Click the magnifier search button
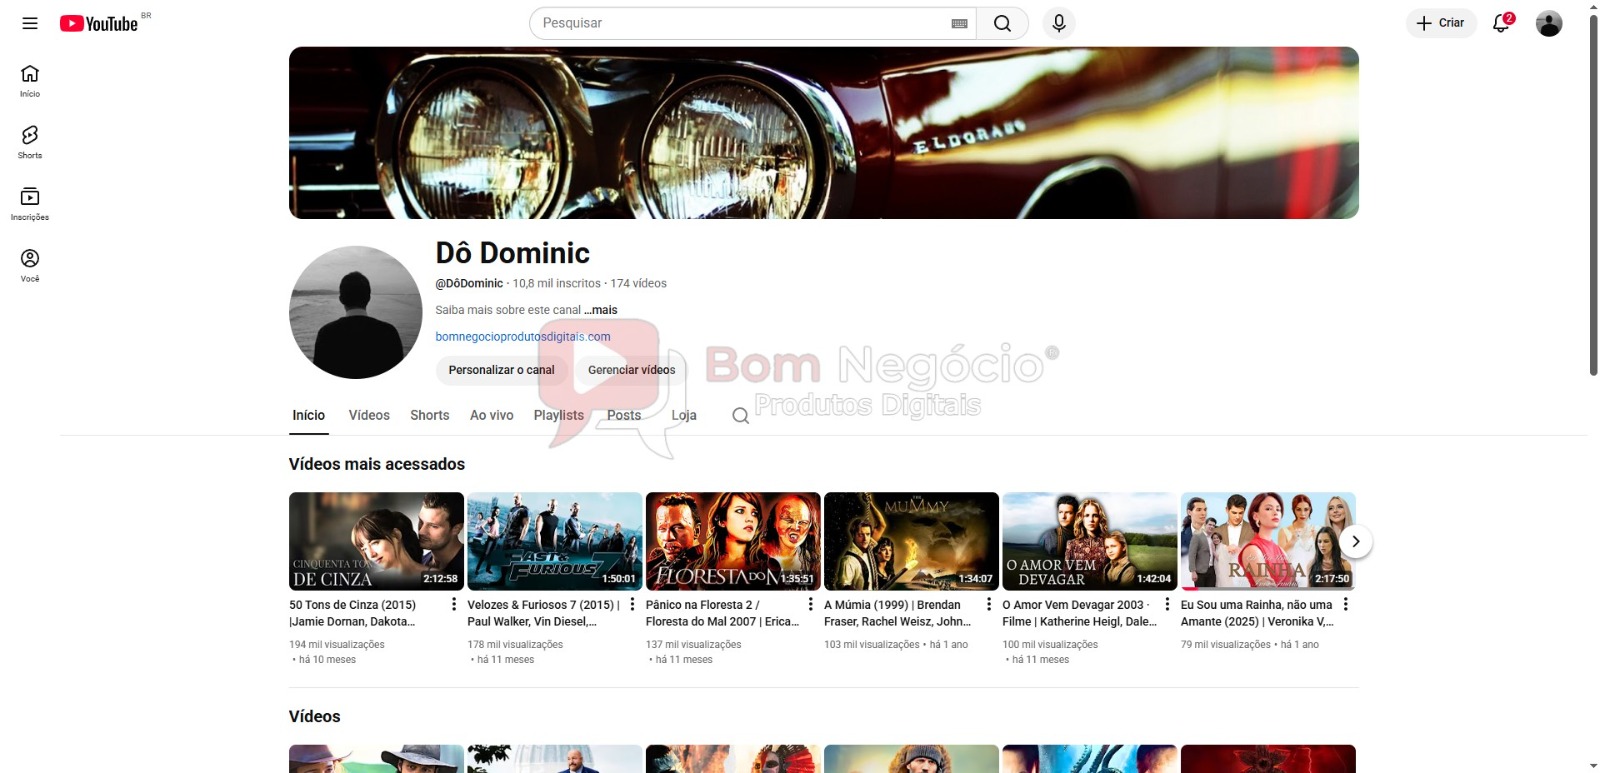The image size is (1600, 773). pos(1002,23)
